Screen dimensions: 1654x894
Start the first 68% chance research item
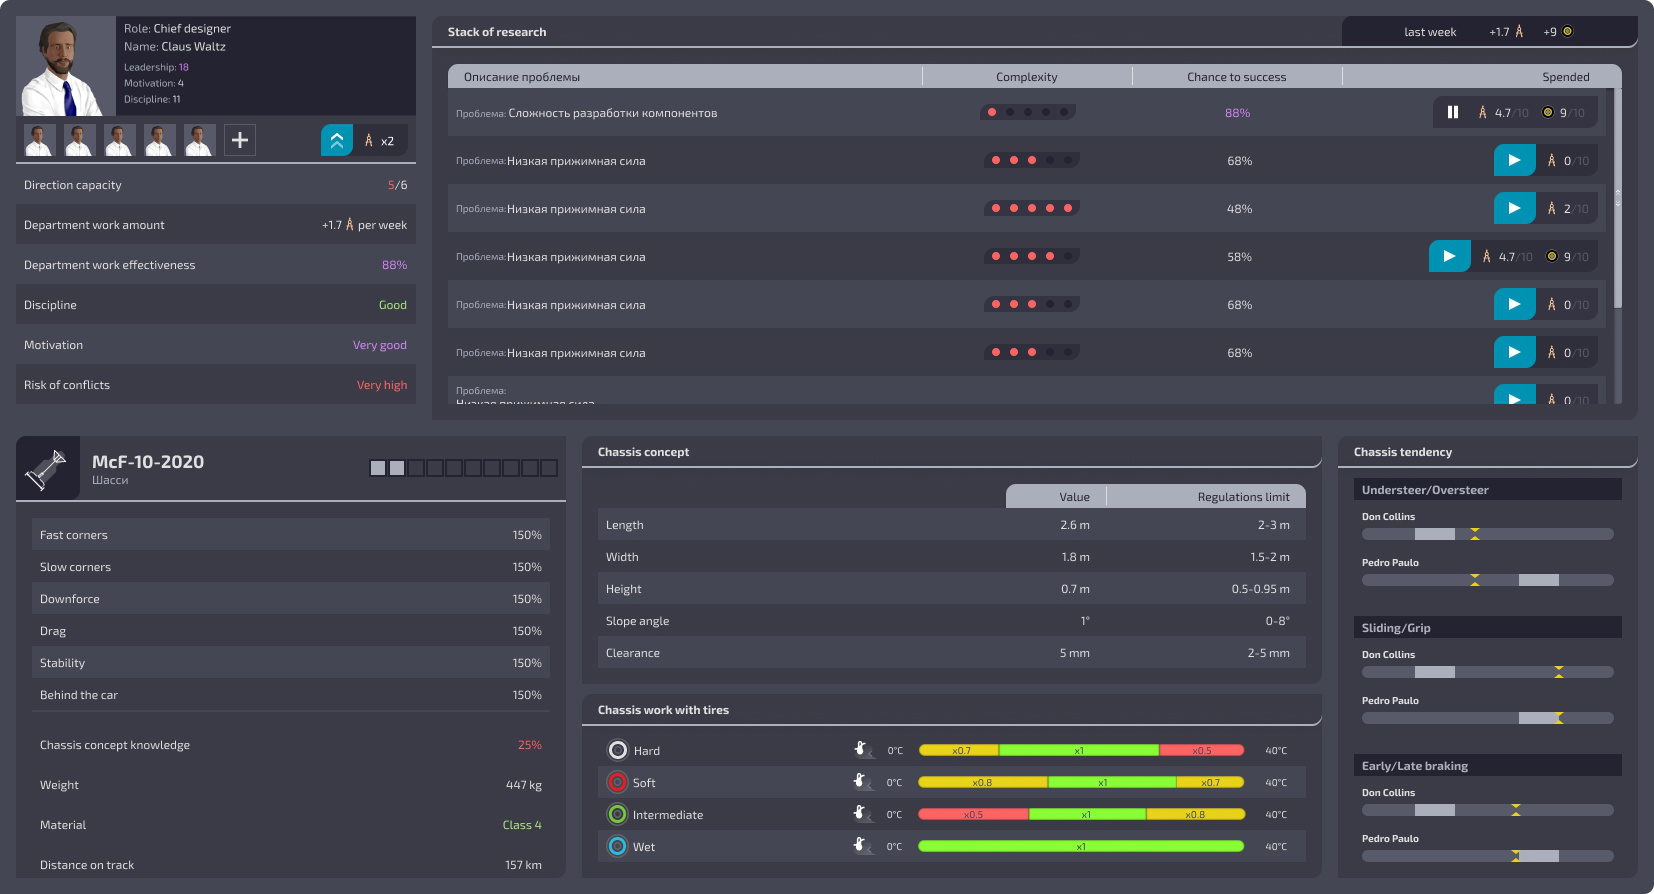[1514, 160]
